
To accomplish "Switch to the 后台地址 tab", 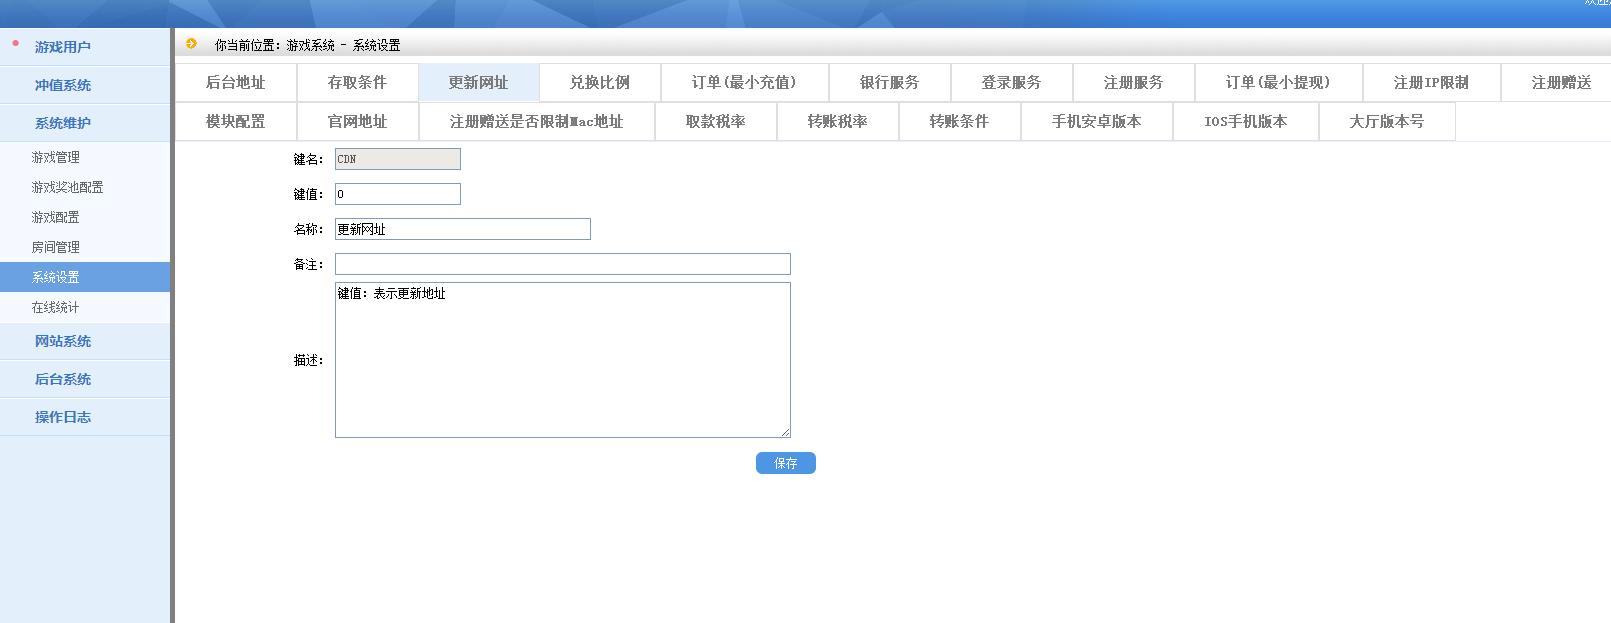I will [236, 83].
